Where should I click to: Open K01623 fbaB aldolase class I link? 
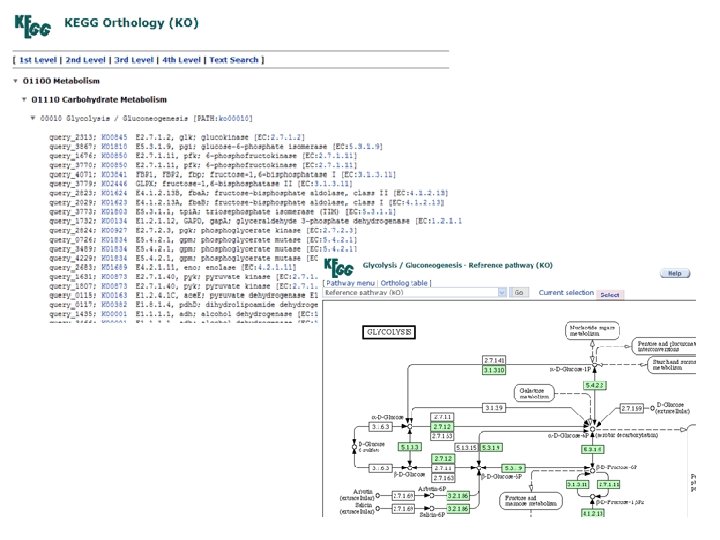[x=114, y=202]
